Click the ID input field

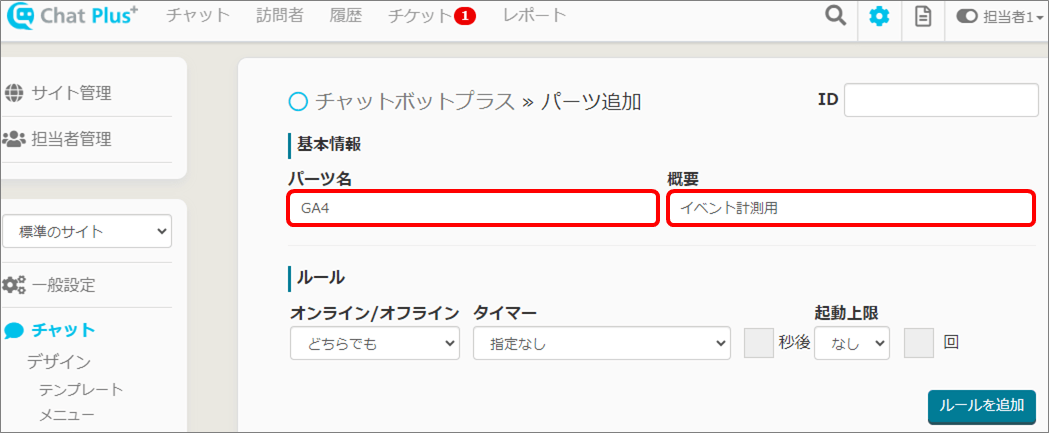click(x=941, y=100)
